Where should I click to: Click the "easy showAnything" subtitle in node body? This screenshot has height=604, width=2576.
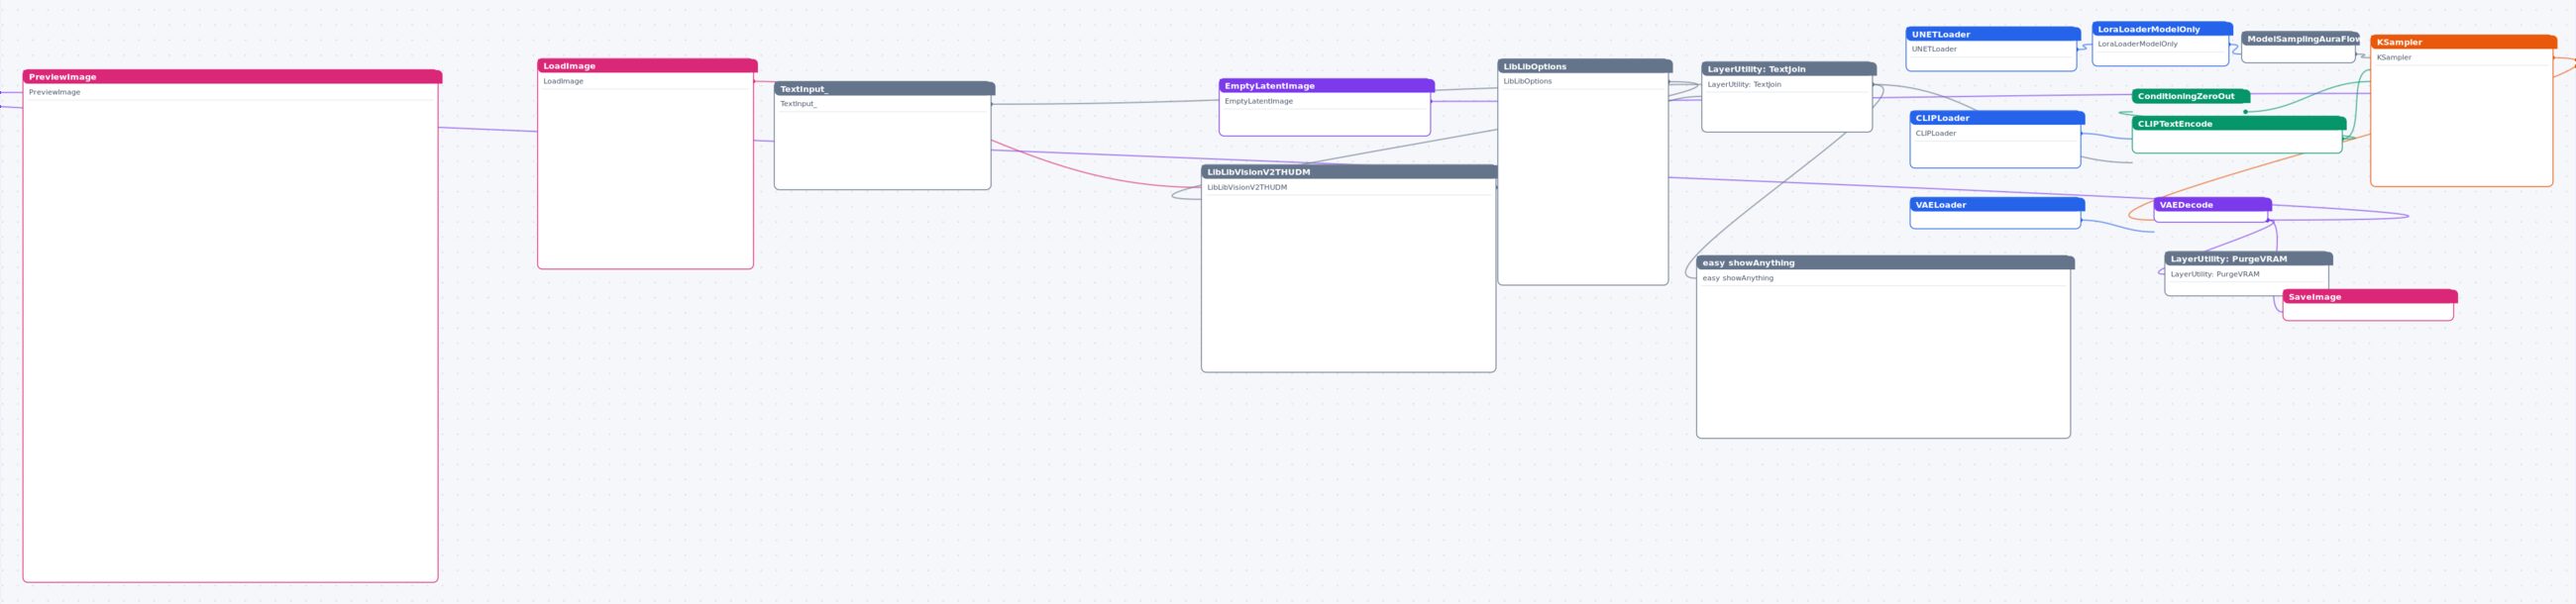[x=1737, y=278]
